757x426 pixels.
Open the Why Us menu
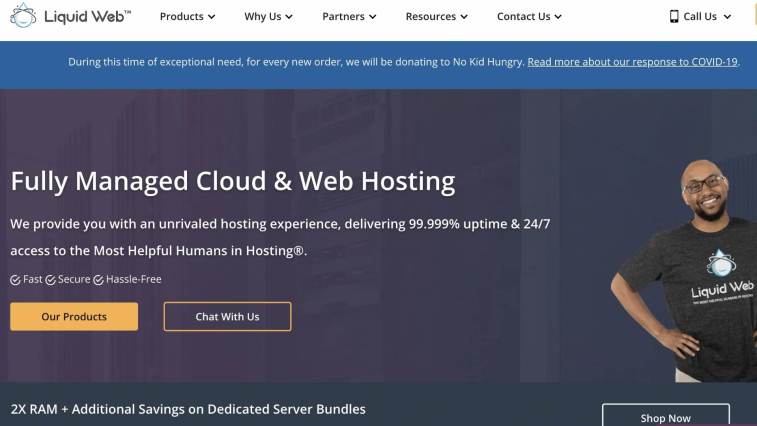click(x=268, y=16)
